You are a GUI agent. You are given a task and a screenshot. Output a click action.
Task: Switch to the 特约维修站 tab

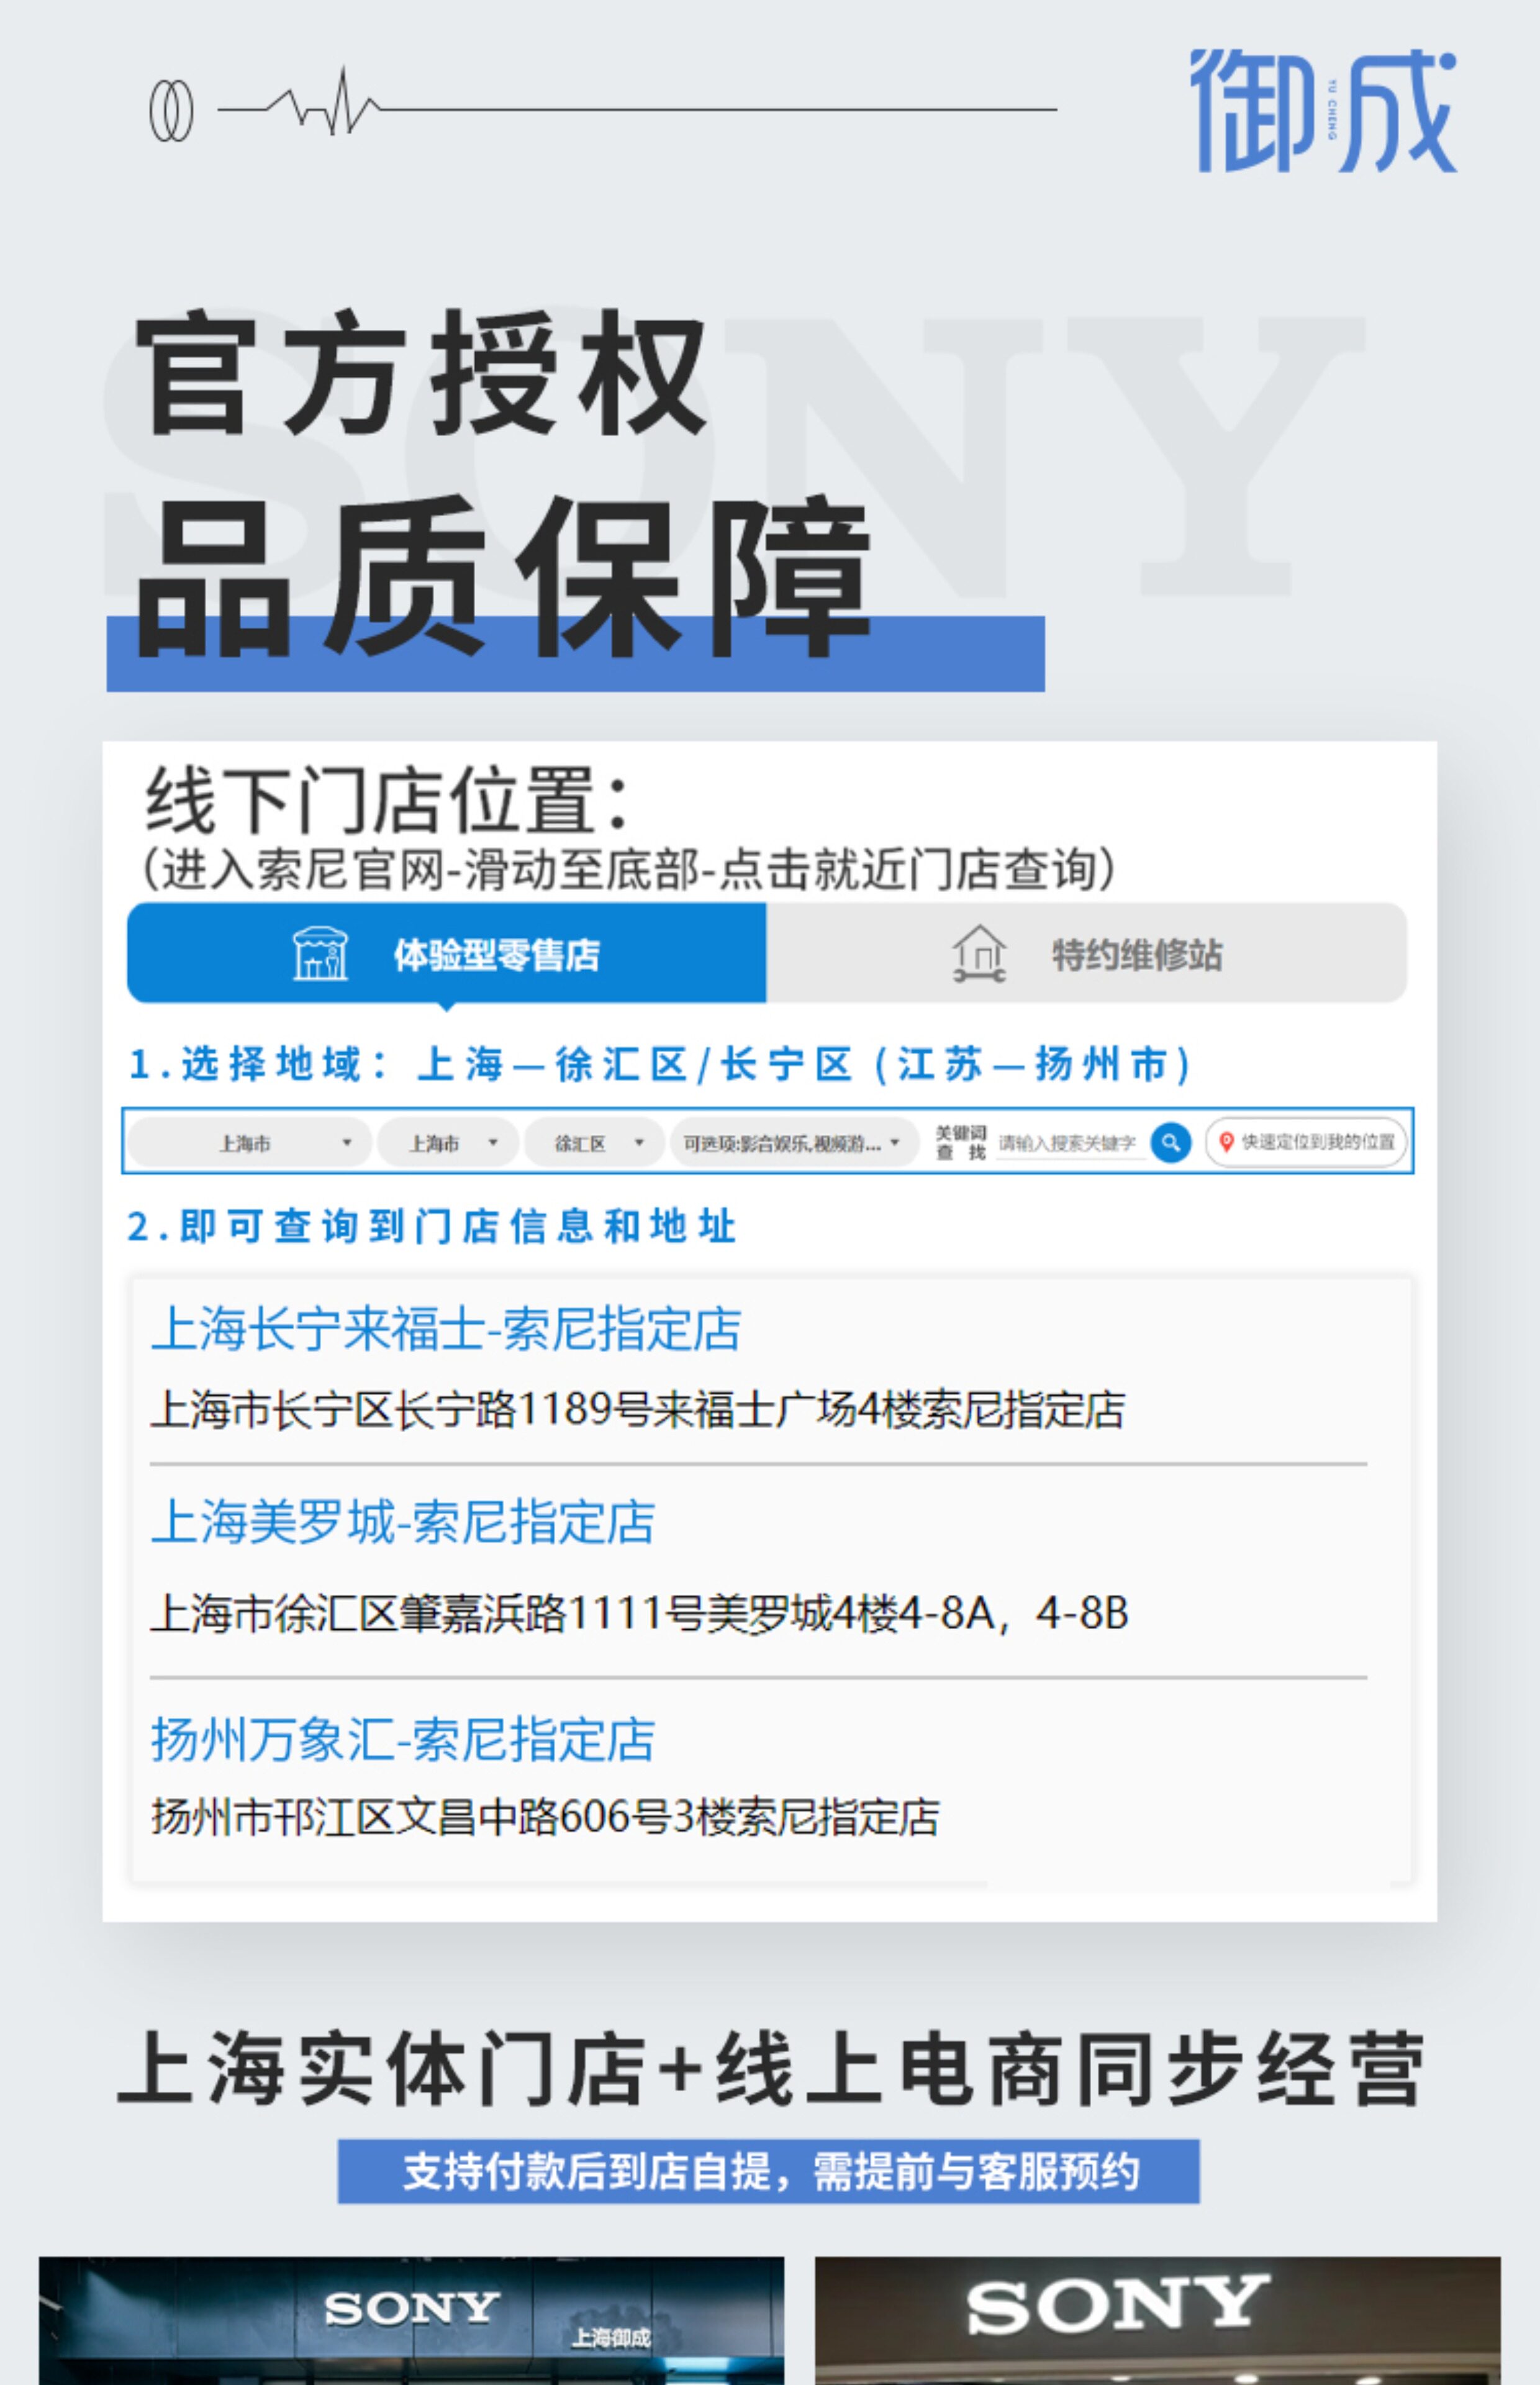pos(1087,953)
